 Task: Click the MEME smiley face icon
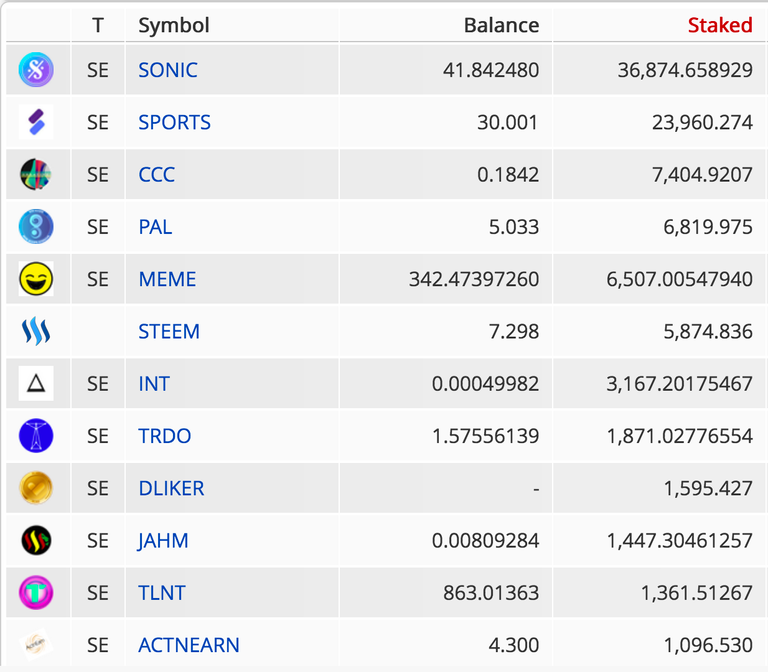point(36,279)
